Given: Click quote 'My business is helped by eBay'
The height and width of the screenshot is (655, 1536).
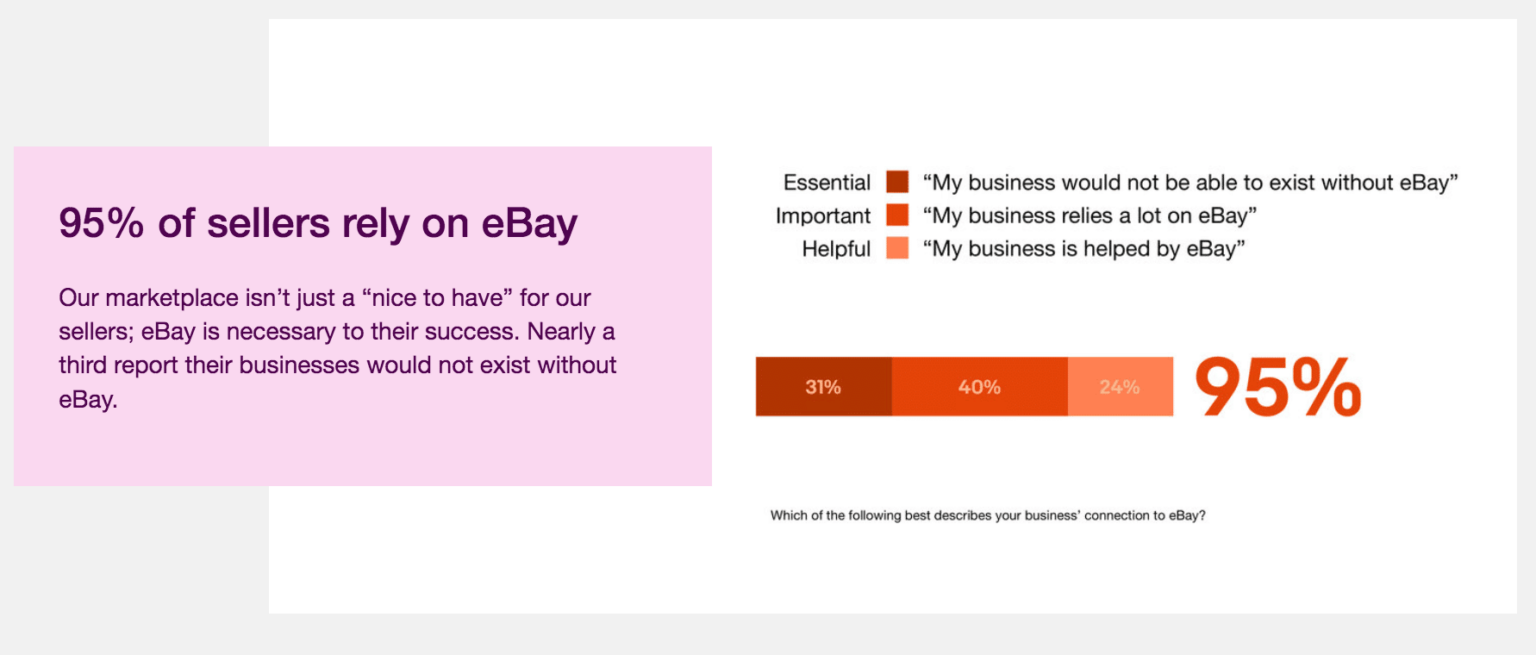Looking at the screenshot, I should coord(1084,248).
